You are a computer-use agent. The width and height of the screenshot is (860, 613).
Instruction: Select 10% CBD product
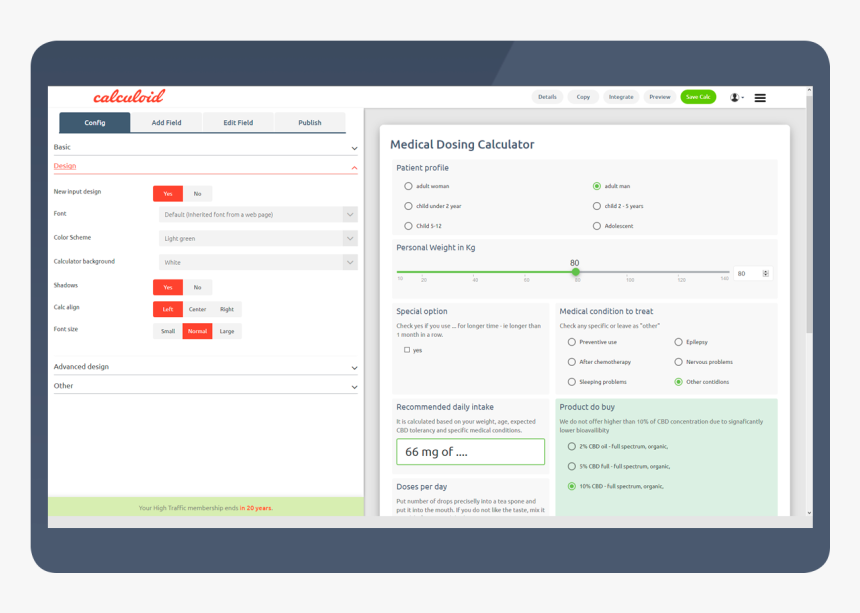click(x=572, y=486)
